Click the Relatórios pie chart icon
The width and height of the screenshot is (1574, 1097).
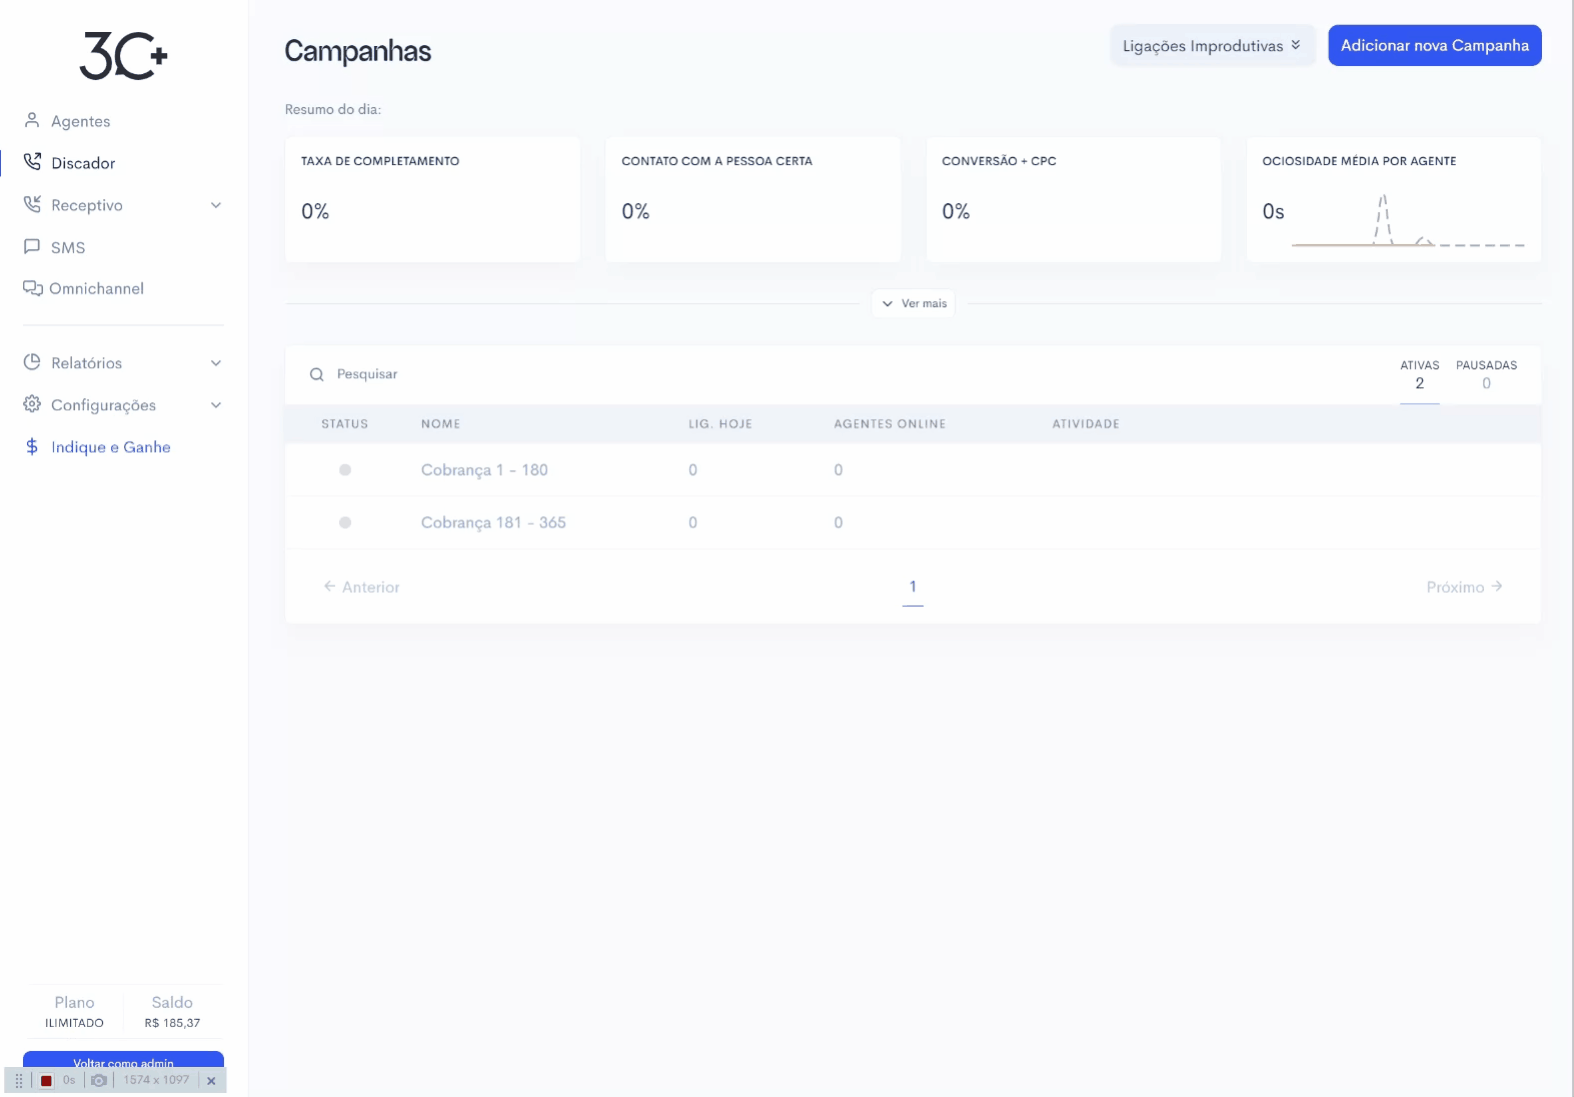coord(32,362)
